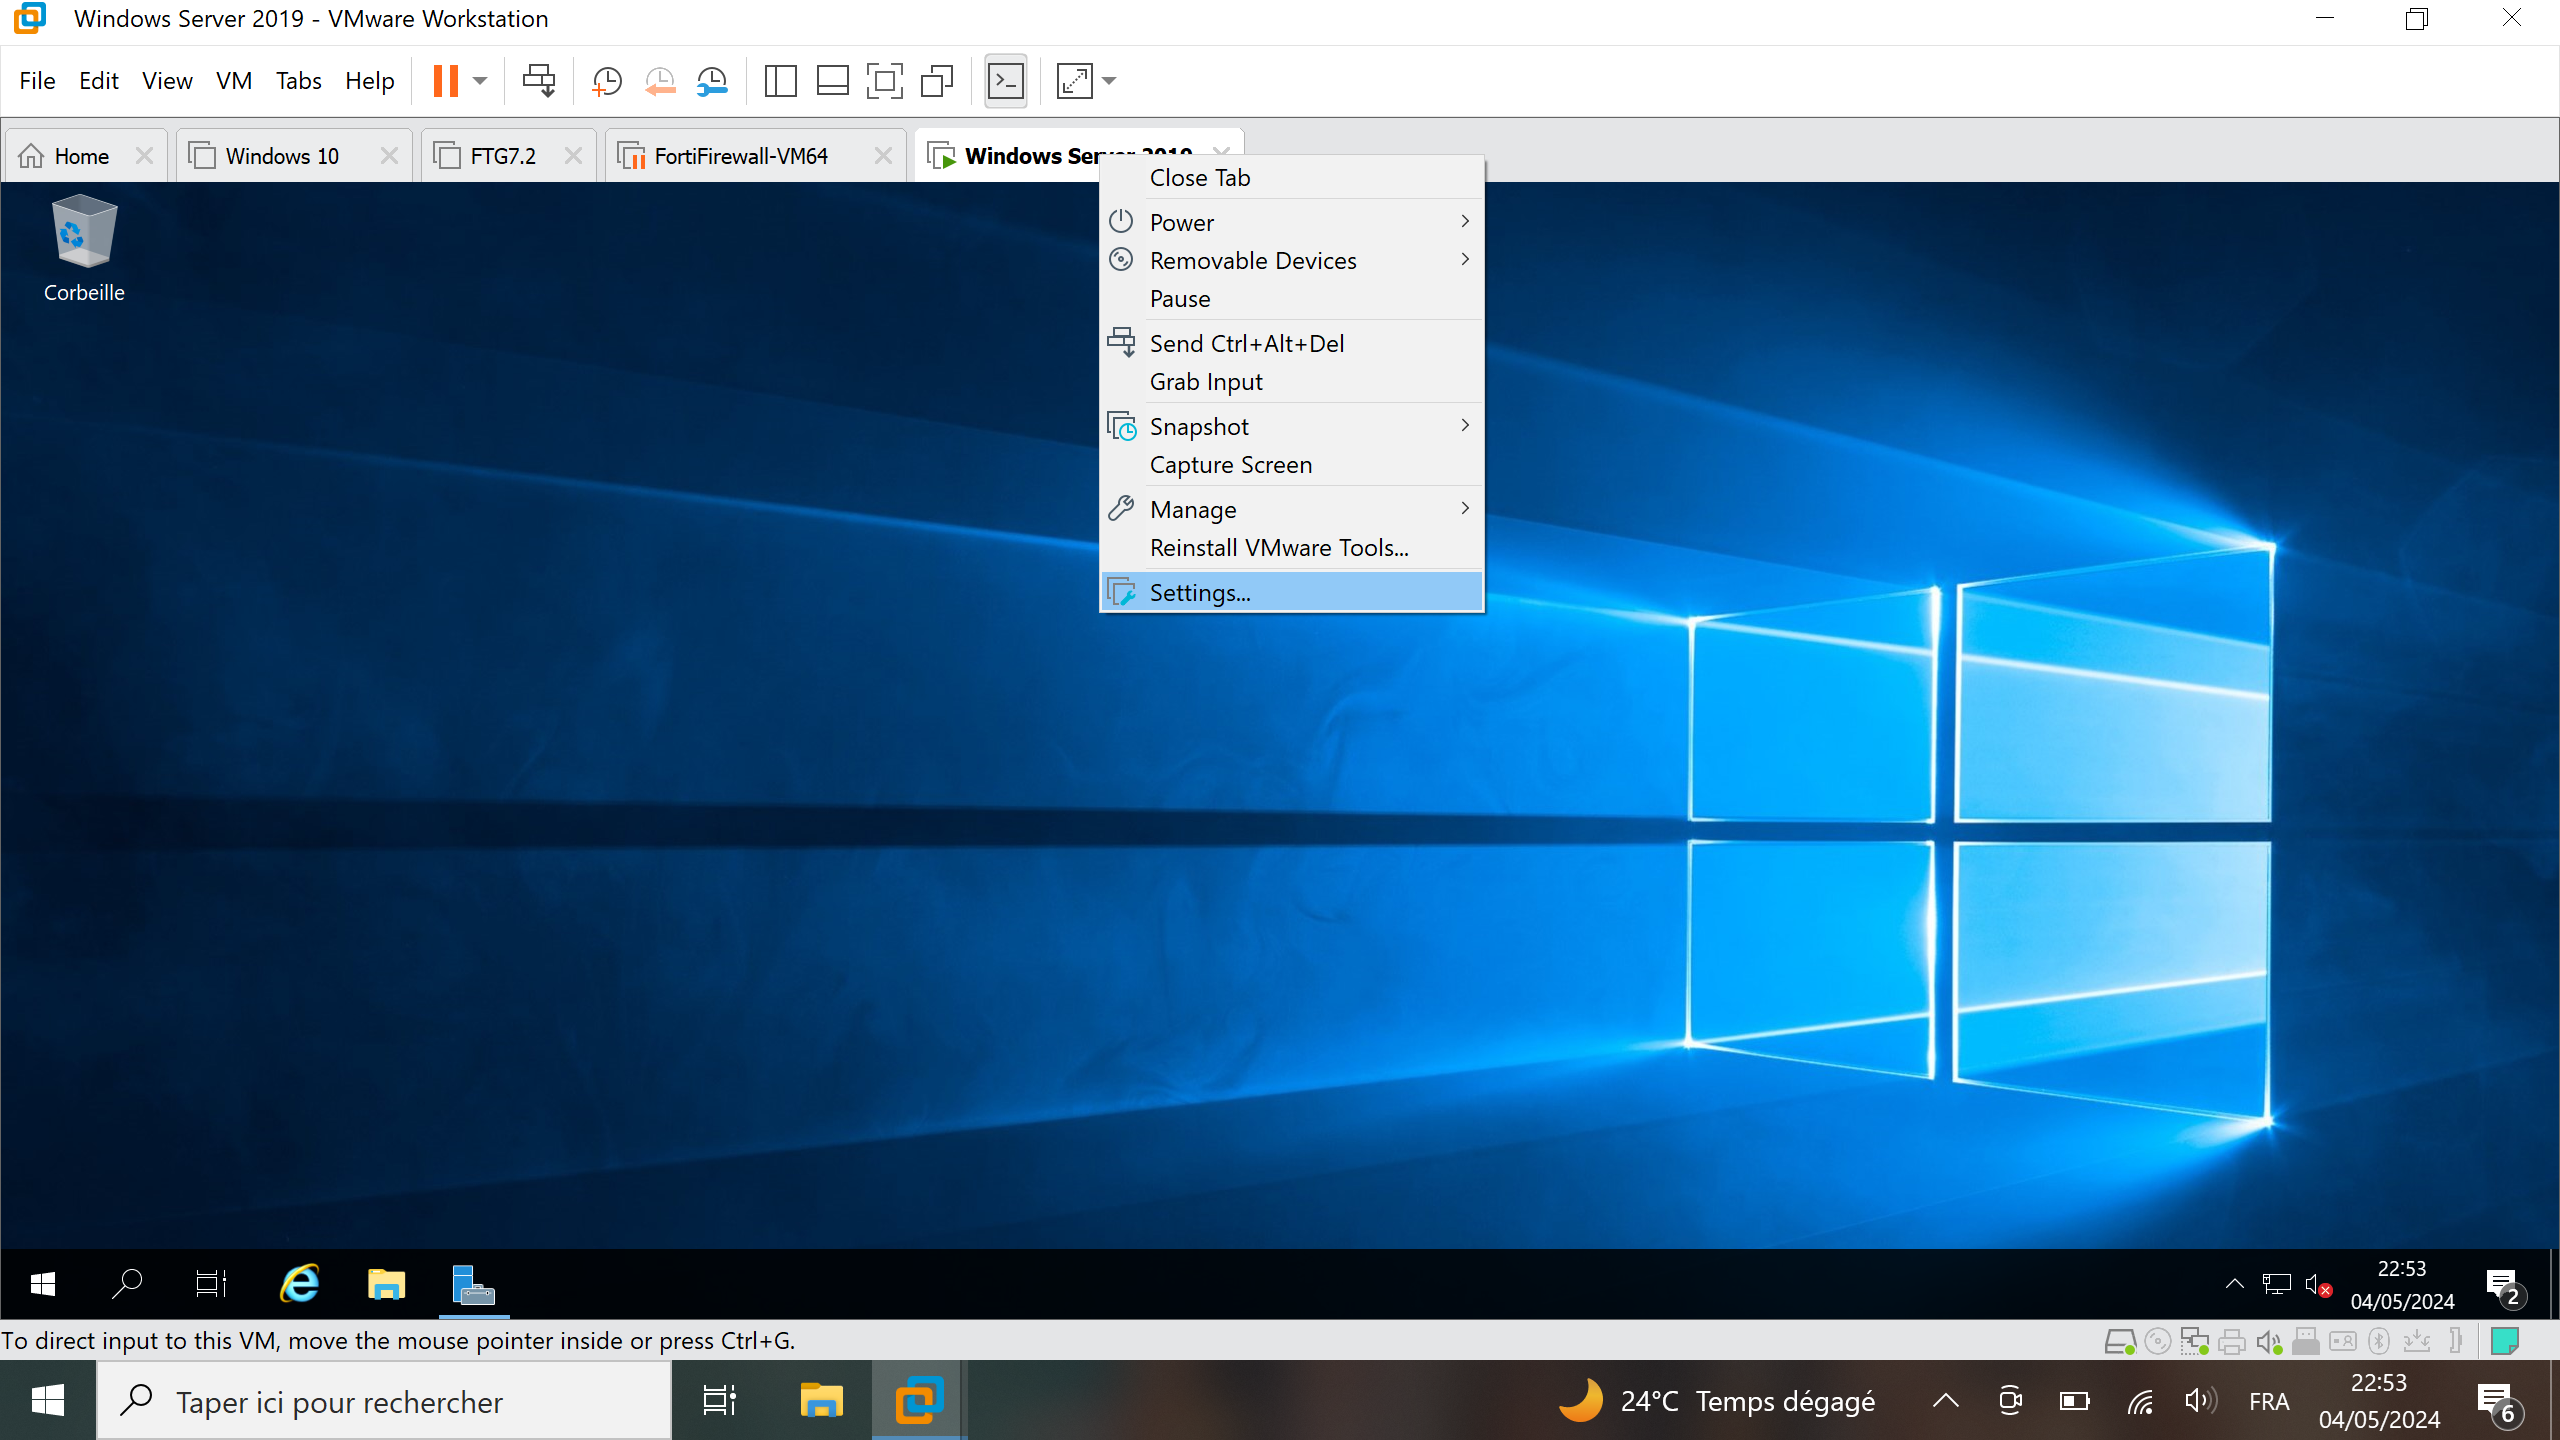This screenshot has height=1440, width=2560.
Task: Close the FortiFirewall-VM64 tab
Action: tap(883, 156)
